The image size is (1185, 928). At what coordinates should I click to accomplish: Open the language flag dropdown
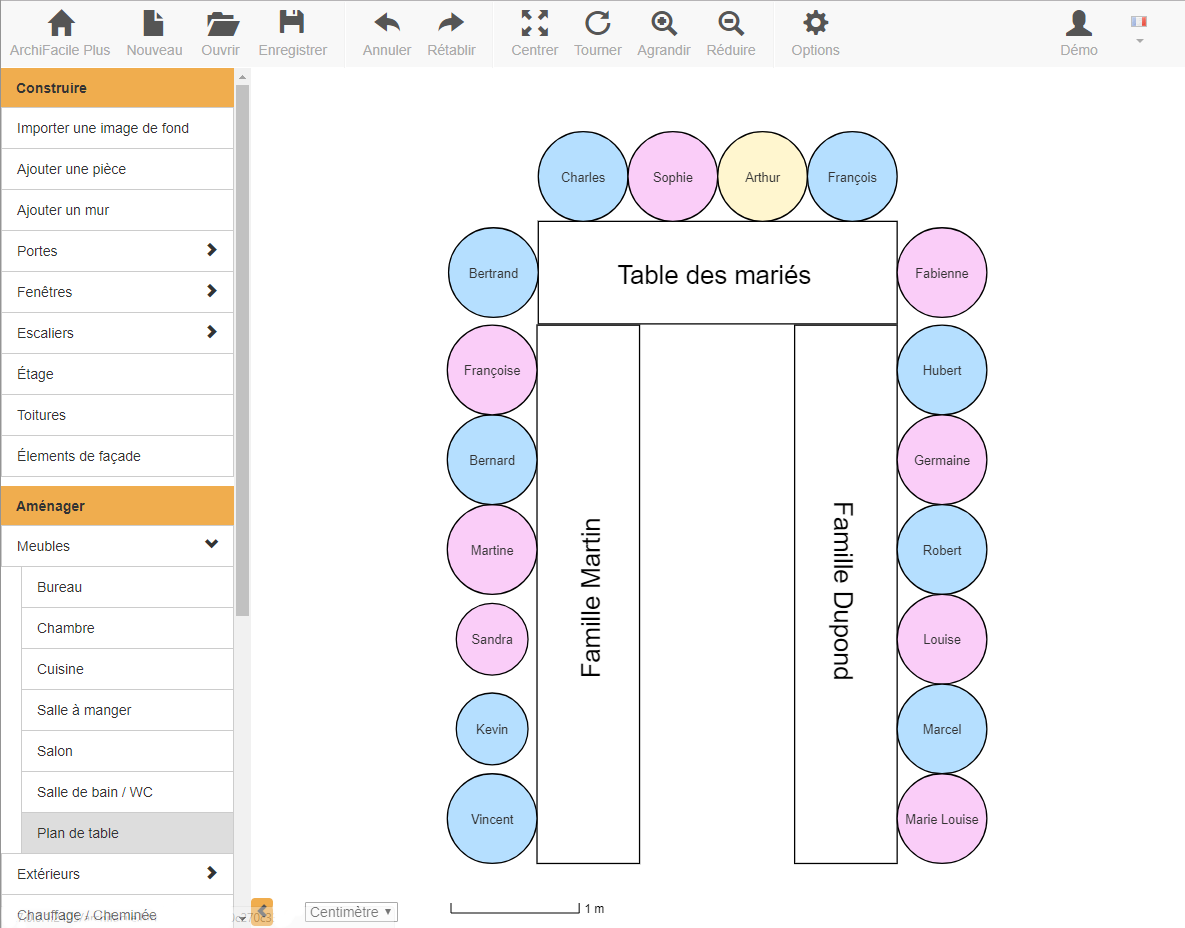(x=1138, y=29)
